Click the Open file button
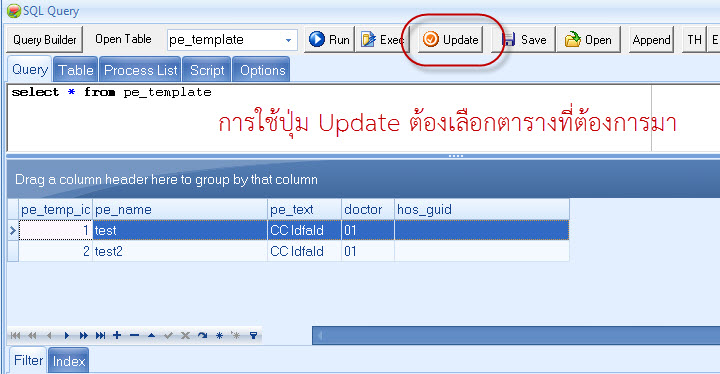Image resolution: width=720 pixels, height=374 pixels. click(588, 40)
